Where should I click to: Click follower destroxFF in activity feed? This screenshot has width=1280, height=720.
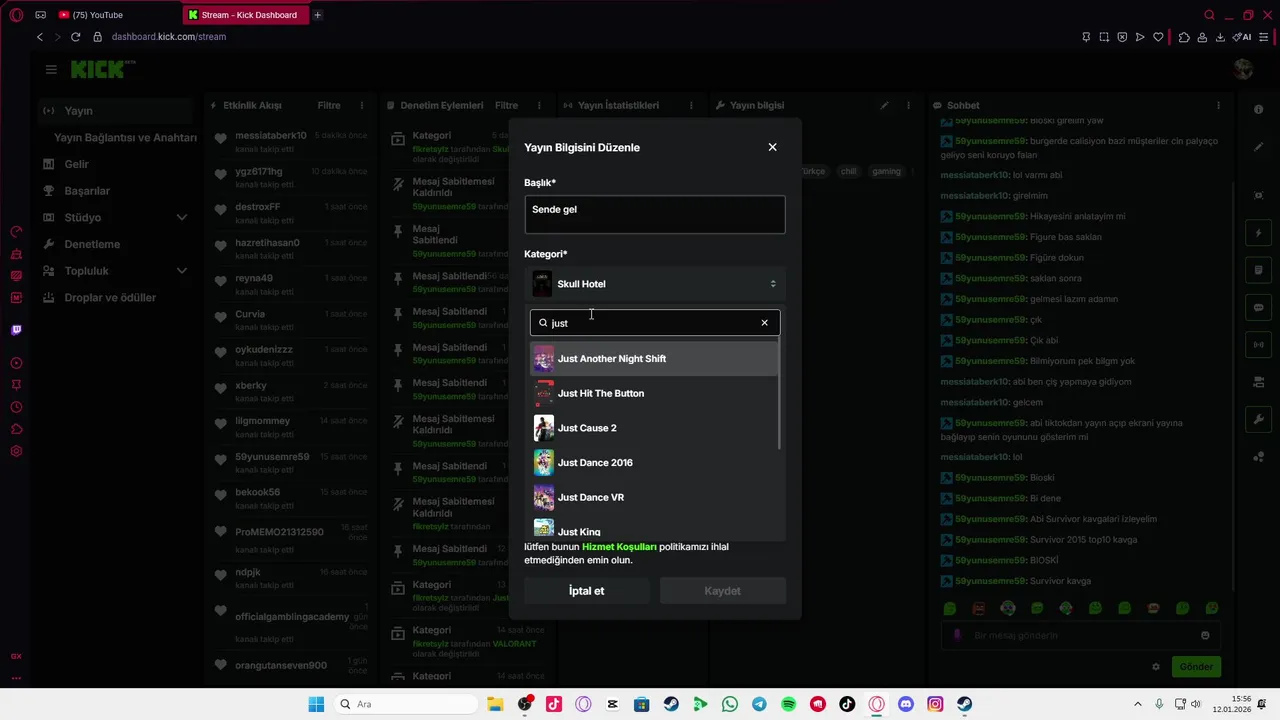pyautogui.click(x=257, y=207)
